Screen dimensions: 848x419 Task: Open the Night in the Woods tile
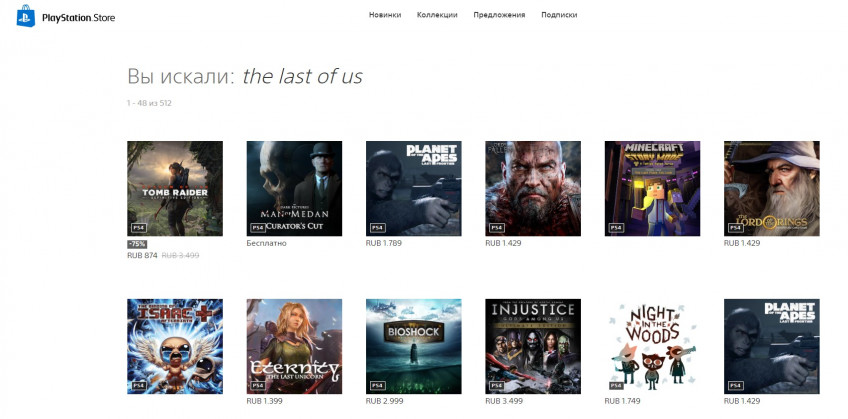[652, 347]
